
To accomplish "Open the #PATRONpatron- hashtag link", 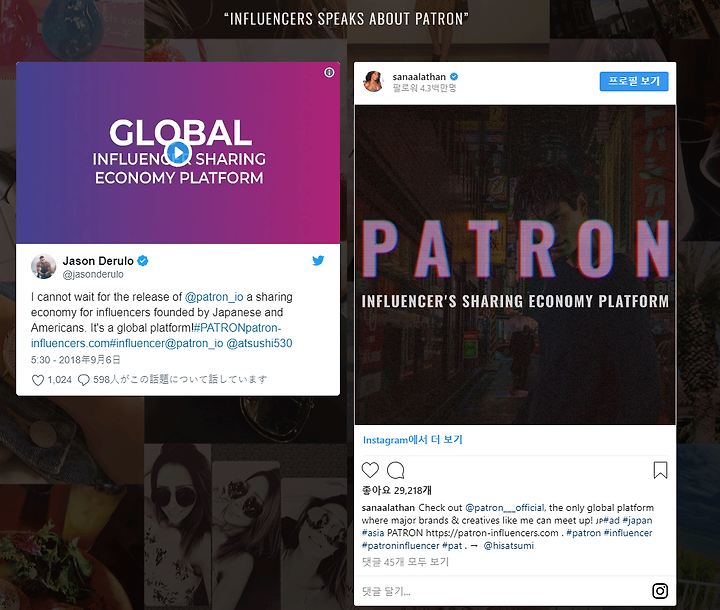I will click(237, 328).
